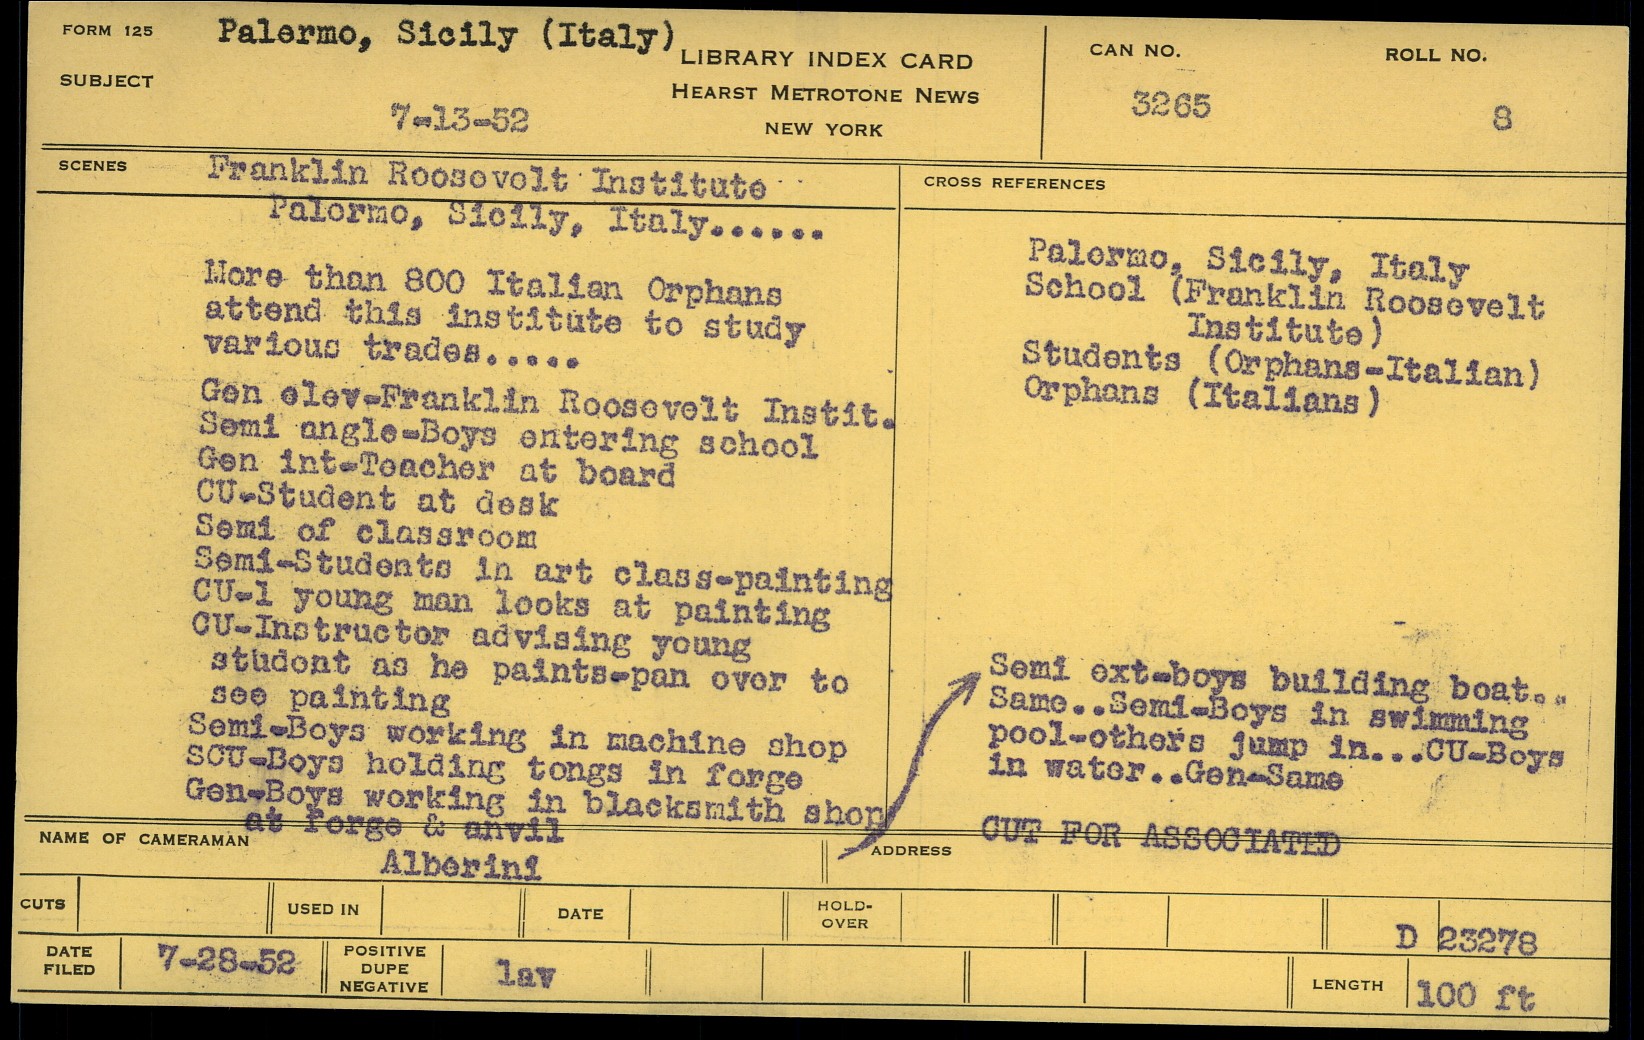Click the 'Students (Orphans-Italian)' cross reference
Viewport: 1644px width, 1040px height.
pos(1280,362)
